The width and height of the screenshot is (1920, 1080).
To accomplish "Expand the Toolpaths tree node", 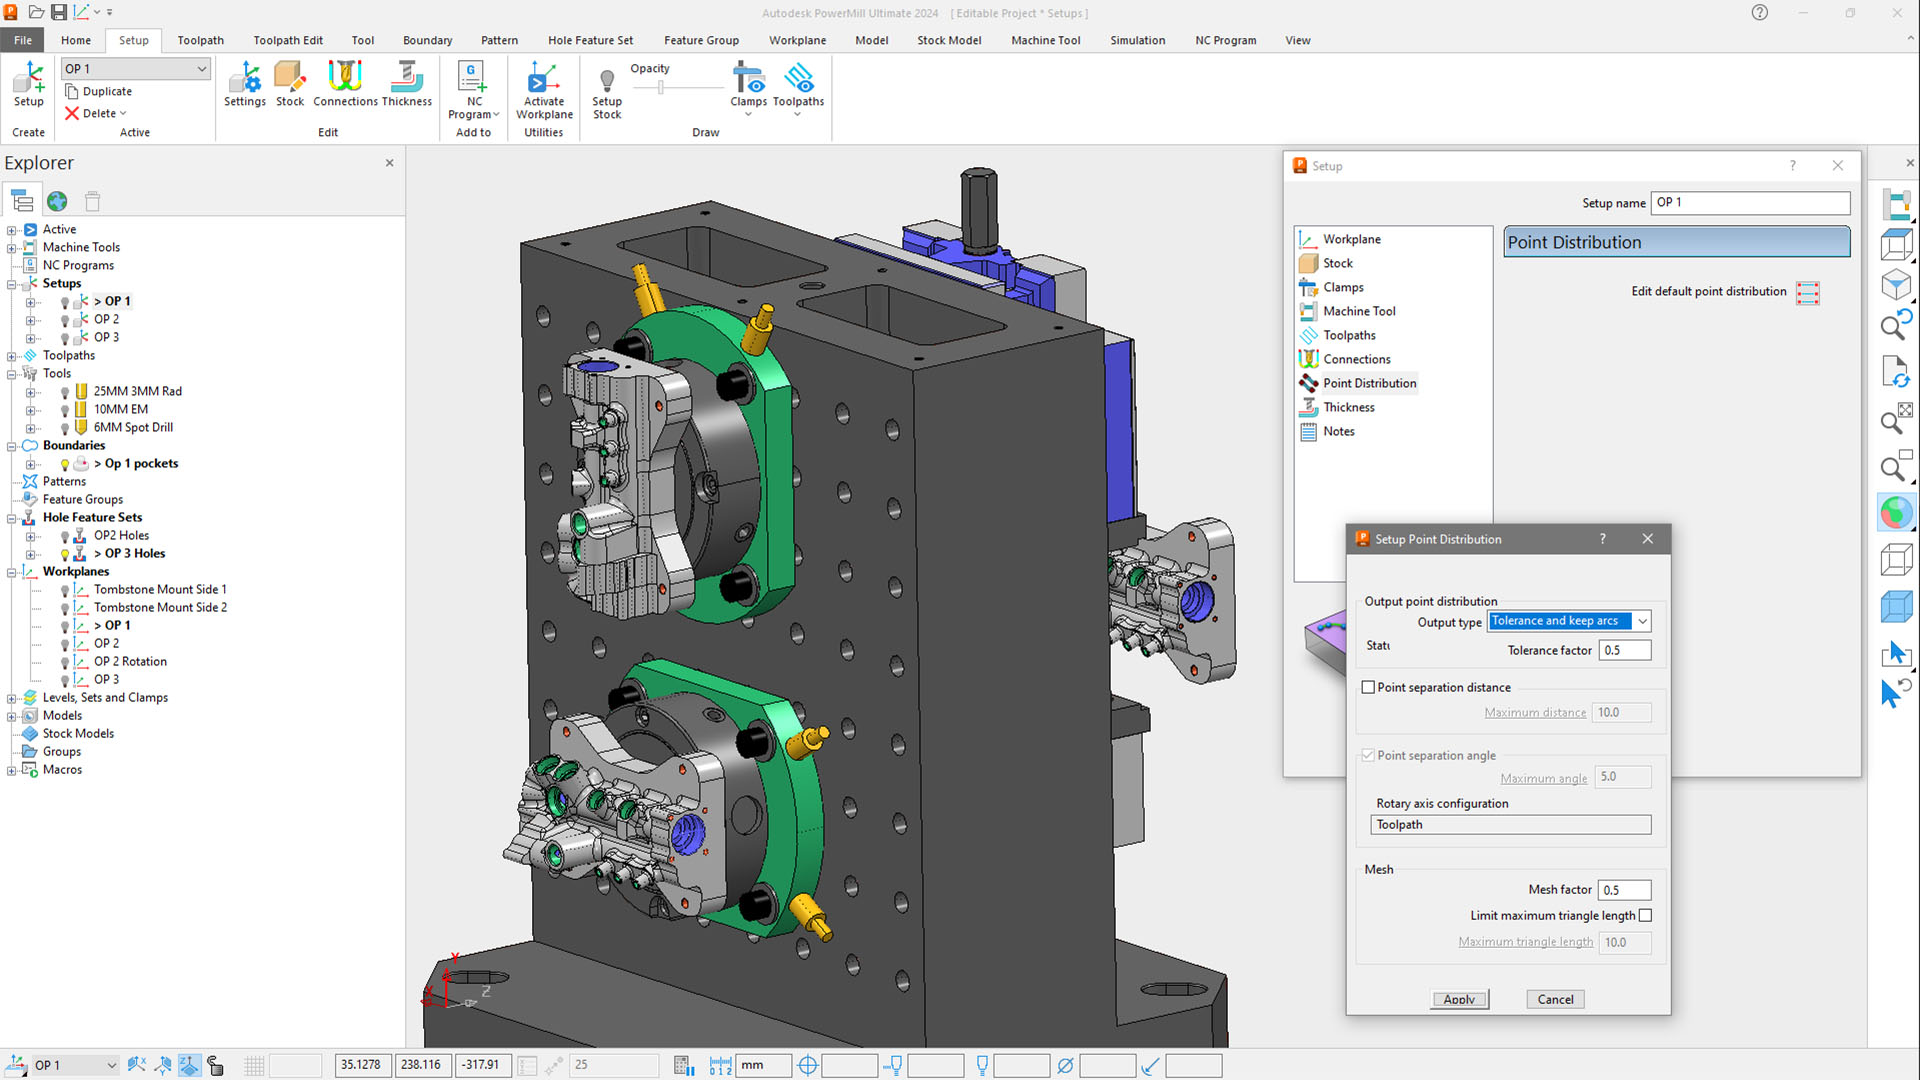I will 12,356.
